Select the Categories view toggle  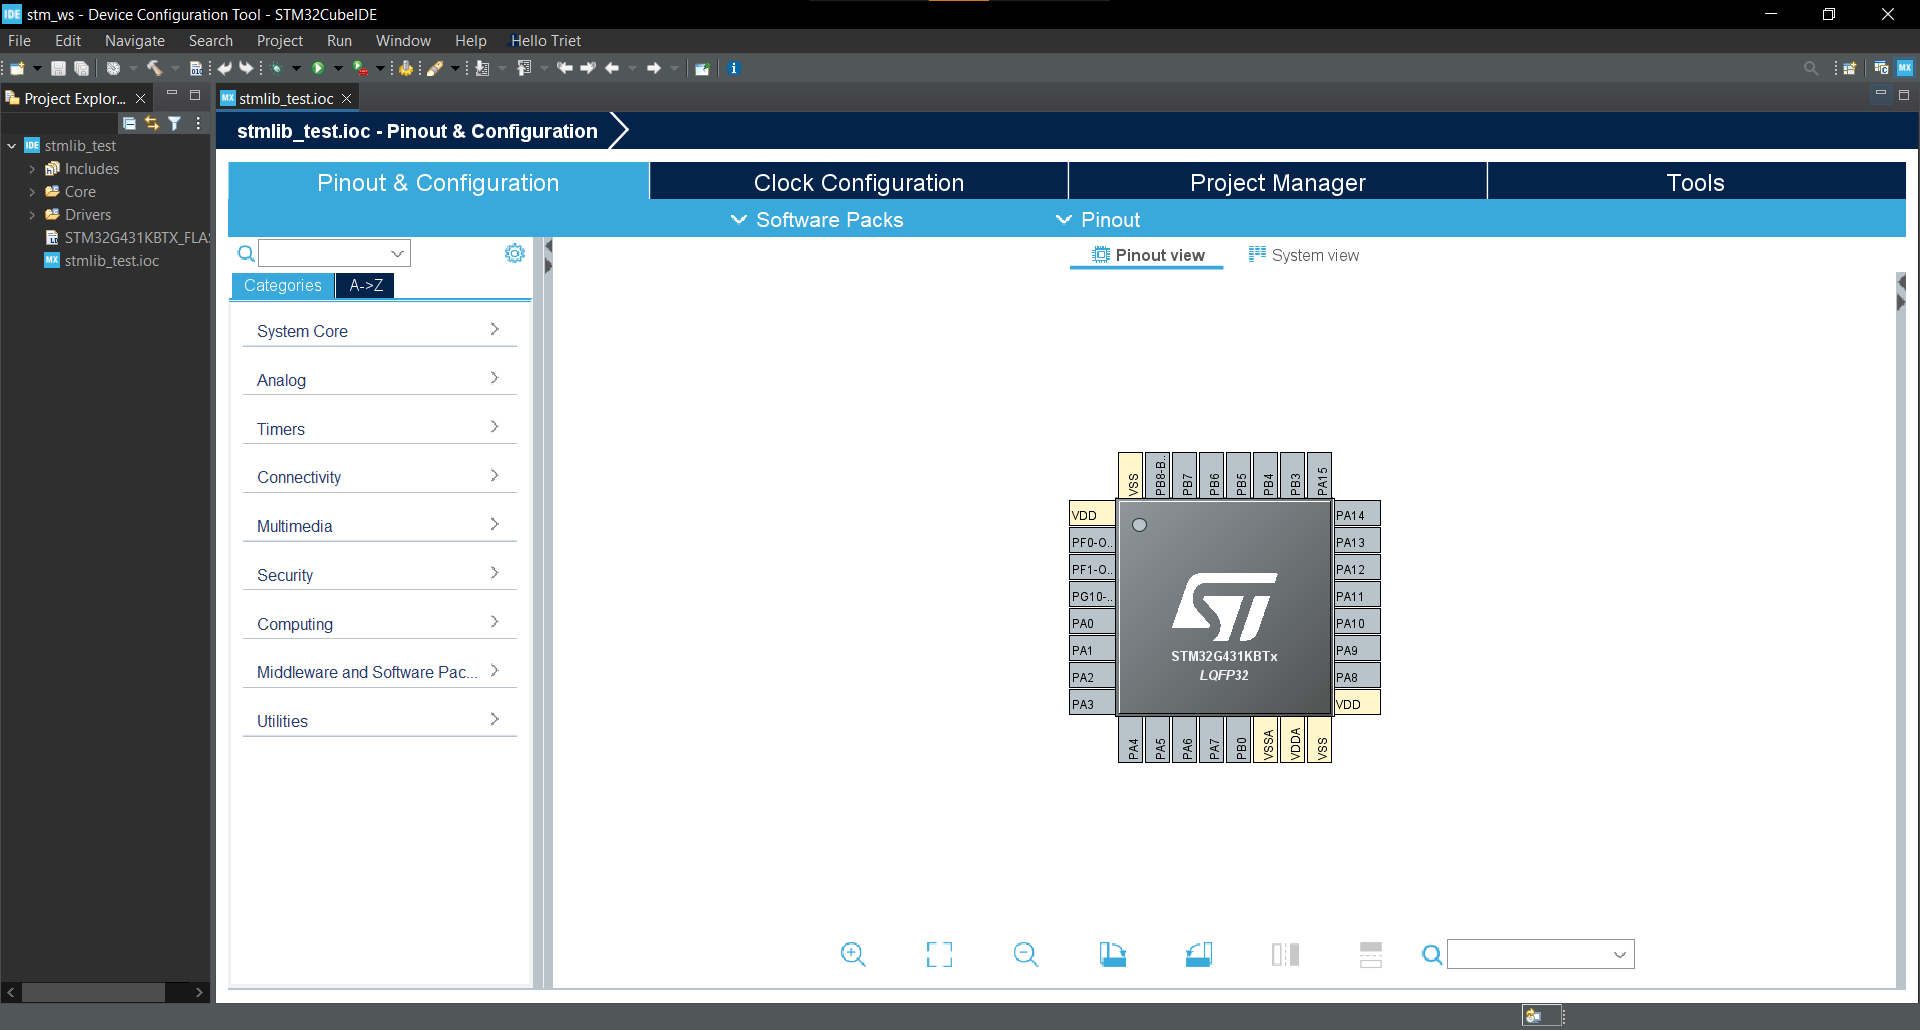click(x=283, y=285)
